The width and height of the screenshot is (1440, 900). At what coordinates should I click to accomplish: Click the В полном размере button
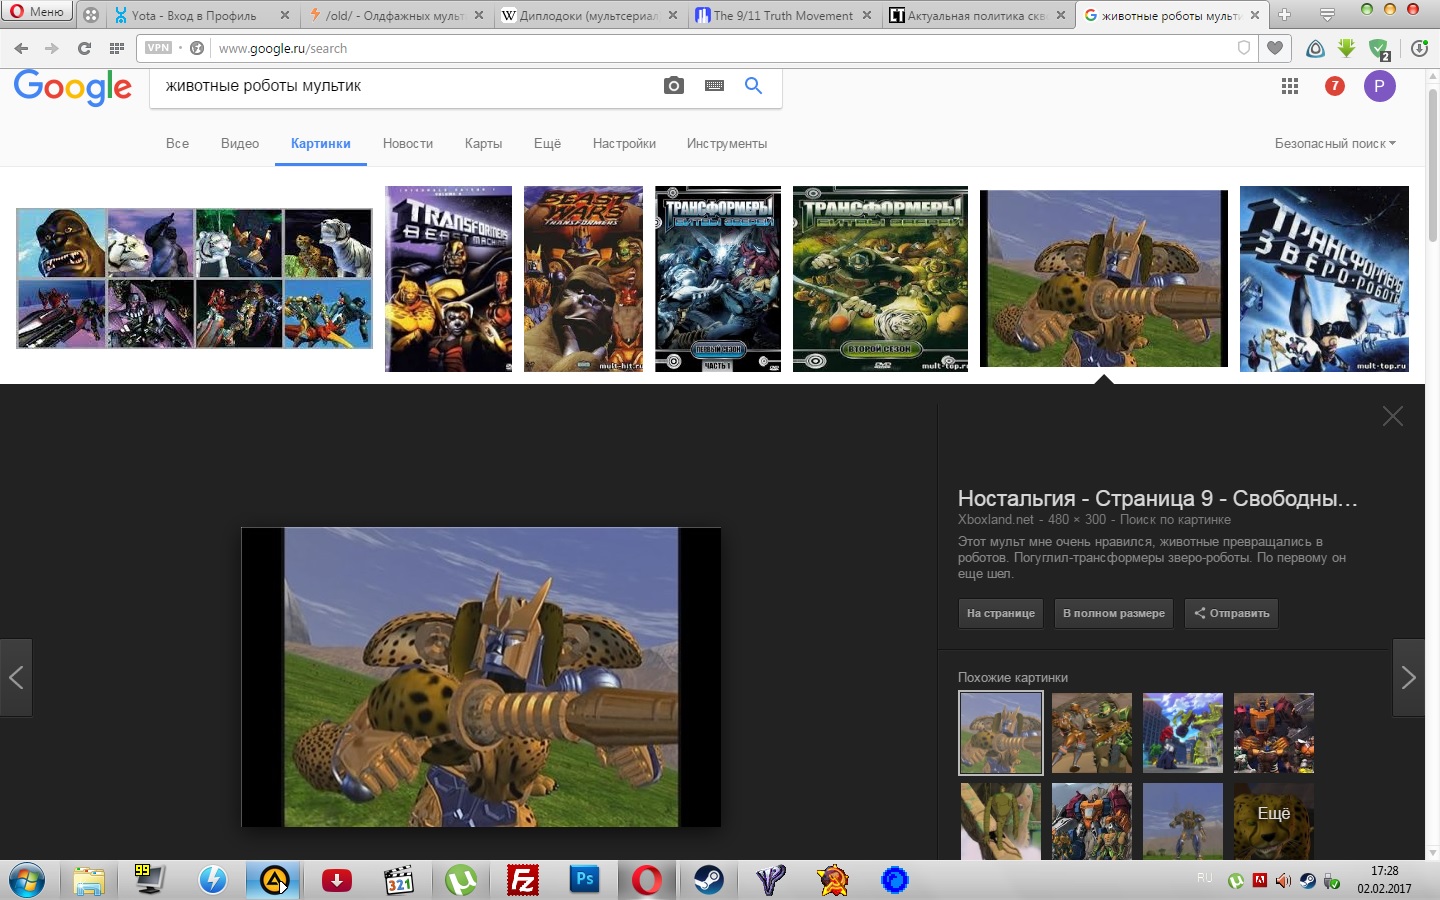(x=1114, y=613)
